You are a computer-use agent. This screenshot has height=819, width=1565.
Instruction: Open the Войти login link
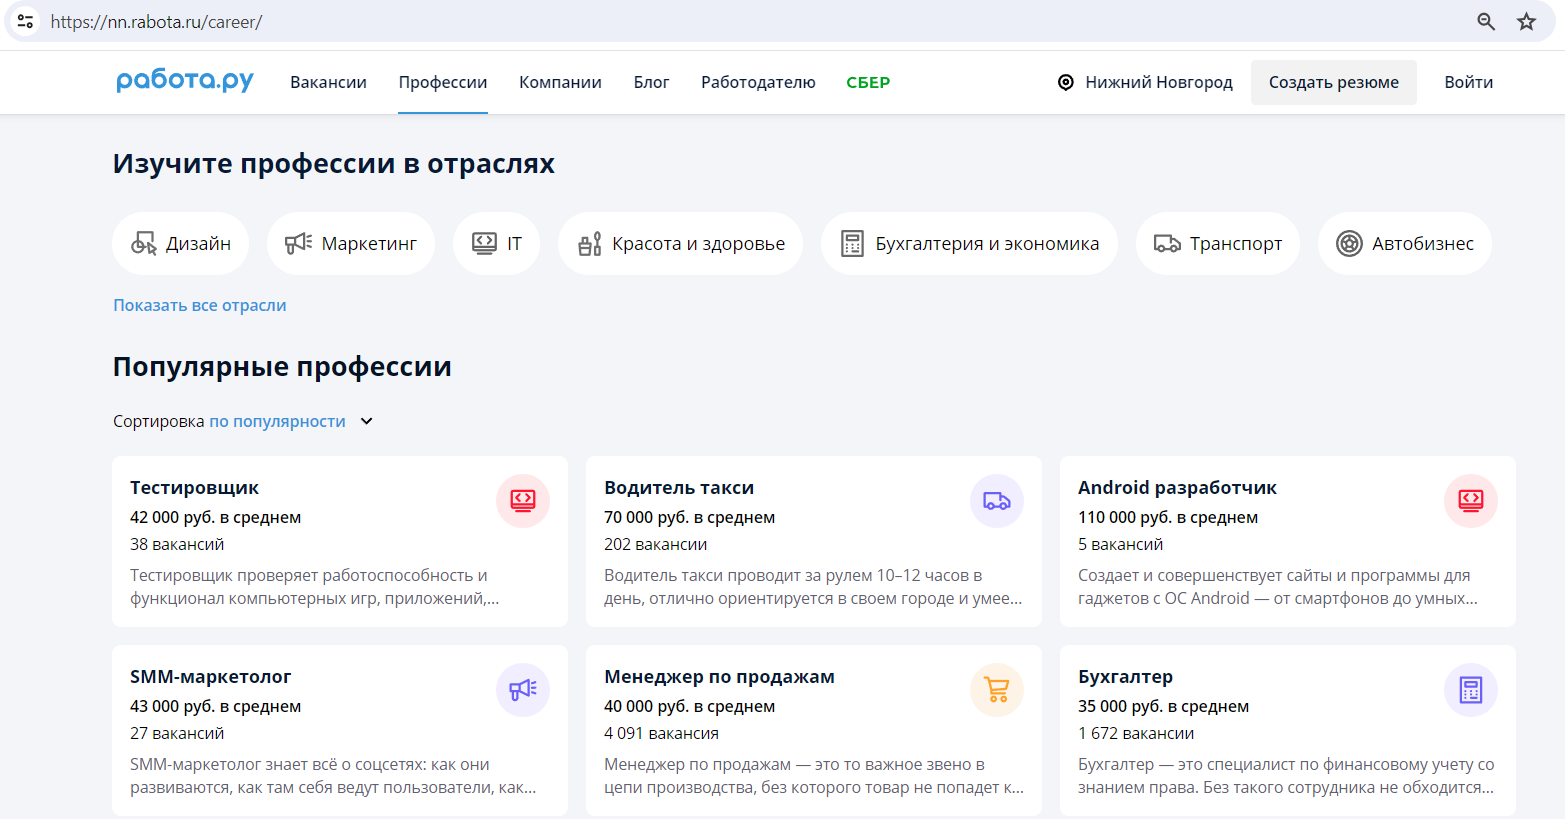(x=1468, y=82)
